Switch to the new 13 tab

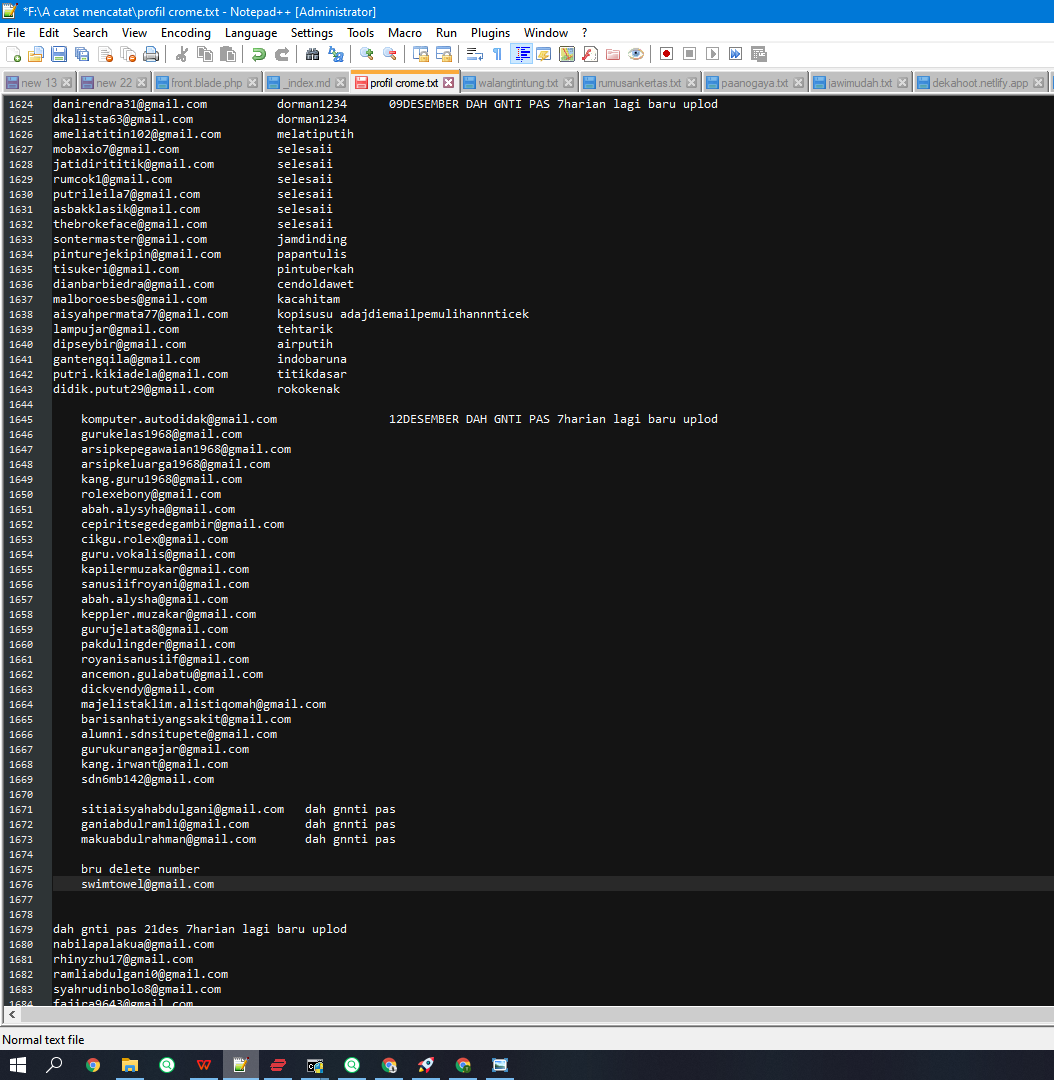click(x=39, y=83)
